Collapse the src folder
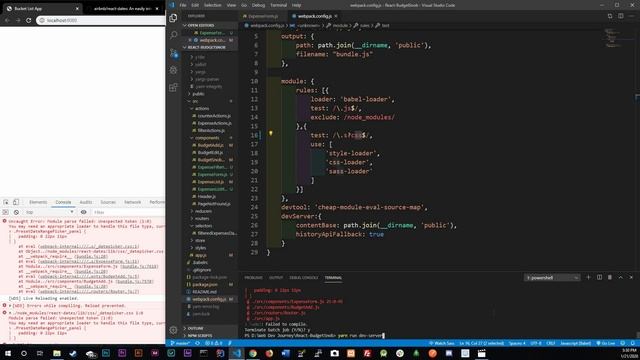 coord(195,101)
